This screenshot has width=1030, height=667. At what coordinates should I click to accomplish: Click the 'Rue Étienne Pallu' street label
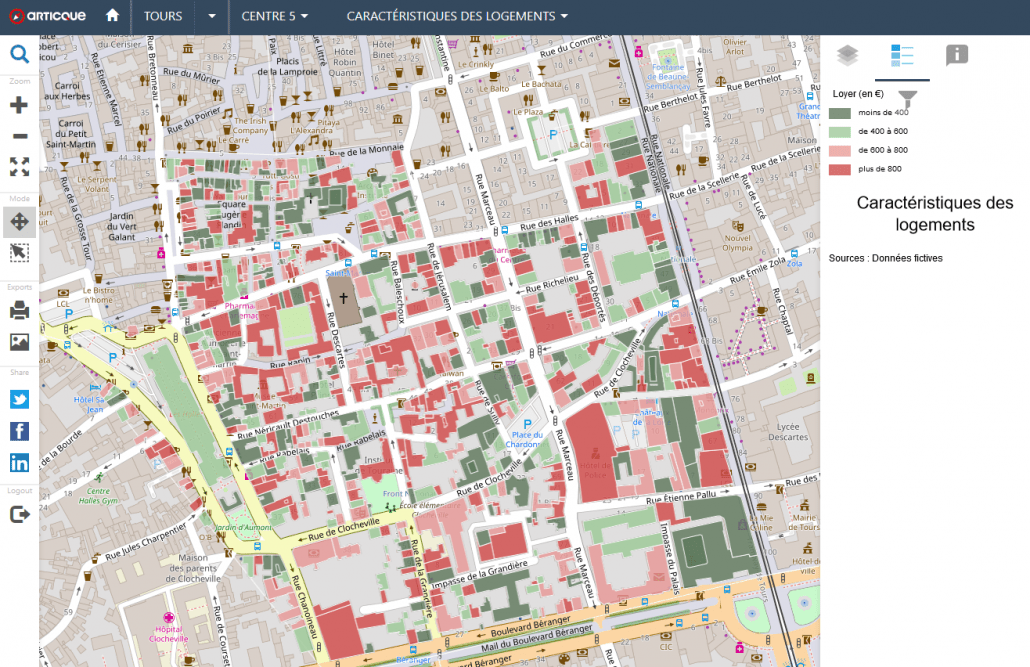681,497
